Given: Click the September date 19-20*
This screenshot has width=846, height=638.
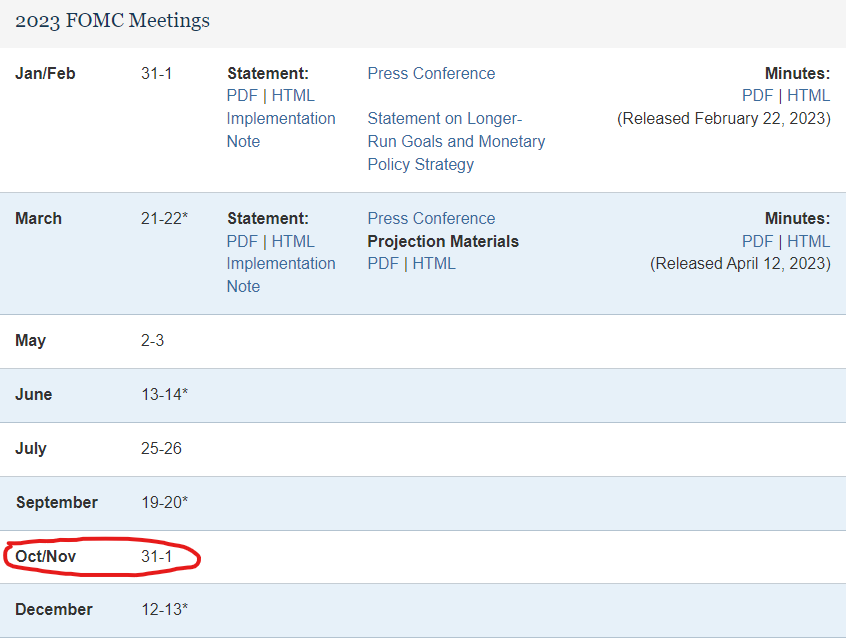Looking at the screenshot, I should click(x=165, y=503).
